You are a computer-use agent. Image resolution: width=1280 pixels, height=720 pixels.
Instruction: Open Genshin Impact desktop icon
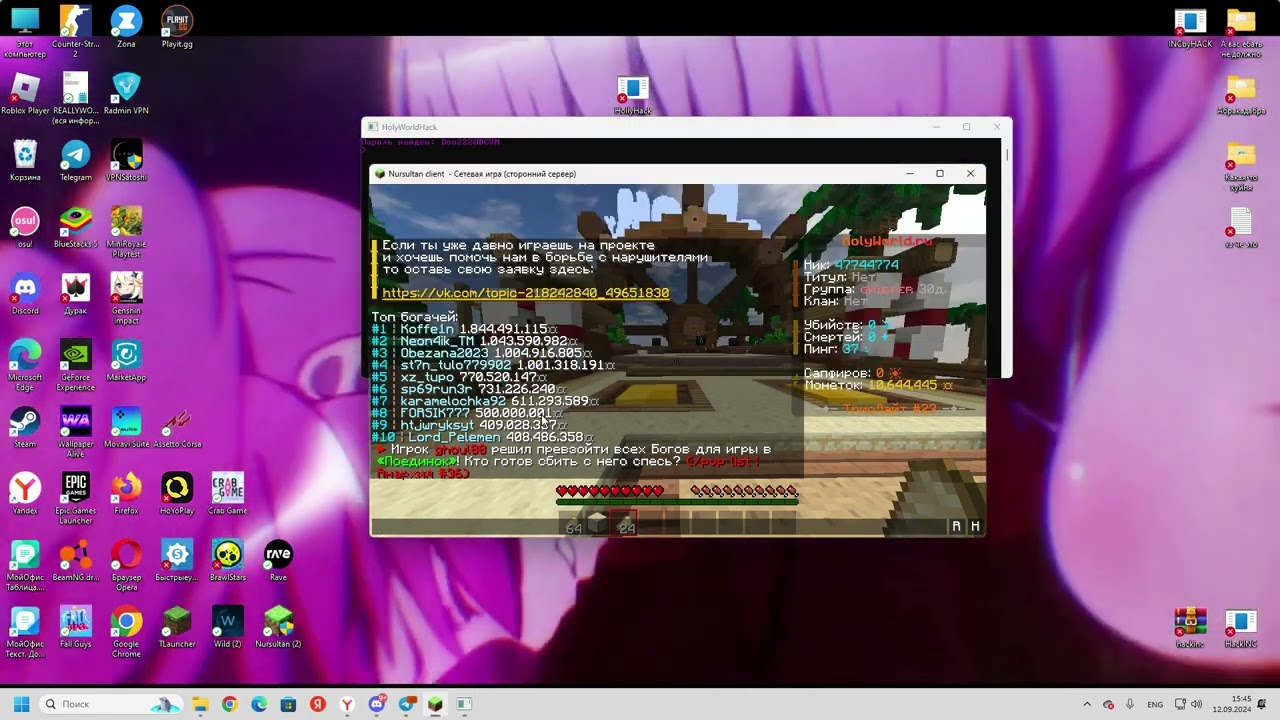tap(126, 298)
